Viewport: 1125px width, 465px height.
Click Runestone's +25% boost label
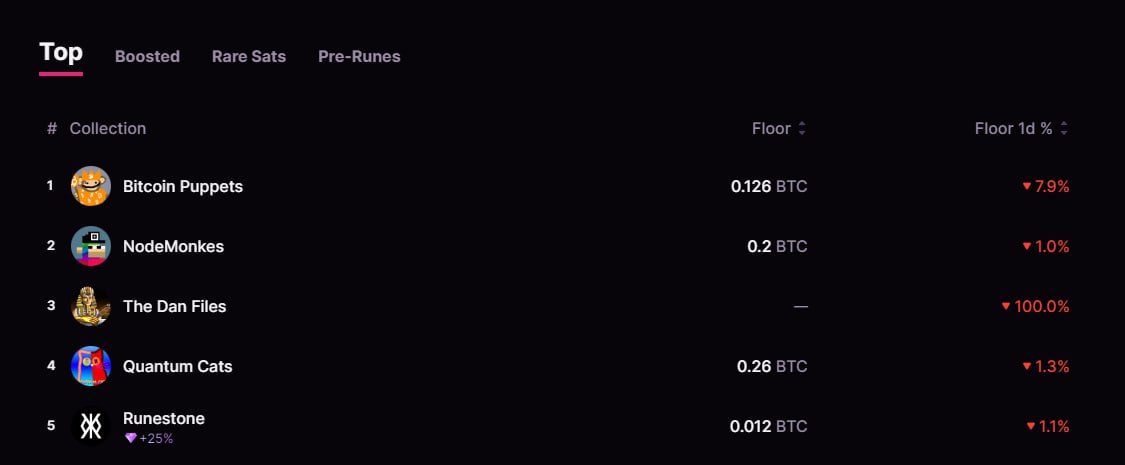tap(156, 438)
